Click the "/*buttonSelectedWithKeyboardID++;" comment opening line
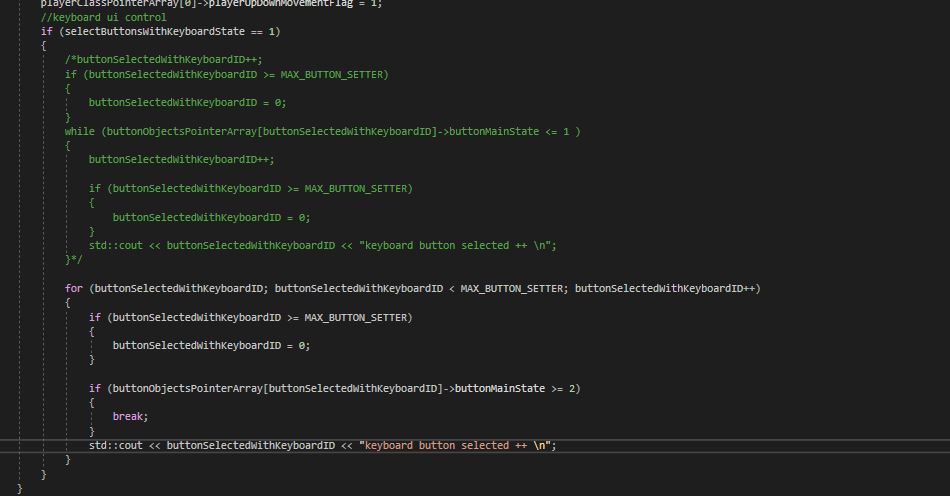Viewport: 950px width, 496px height. [164, 59]
